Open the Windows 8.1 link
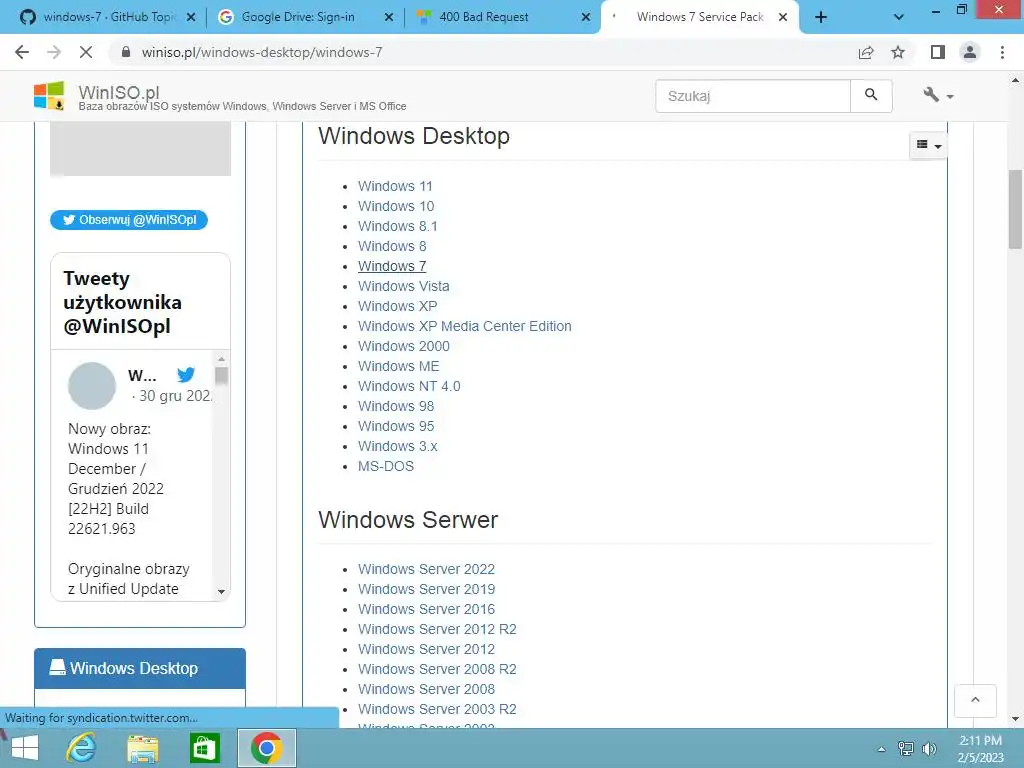1024x768 pixels. [x=398, y=226]
